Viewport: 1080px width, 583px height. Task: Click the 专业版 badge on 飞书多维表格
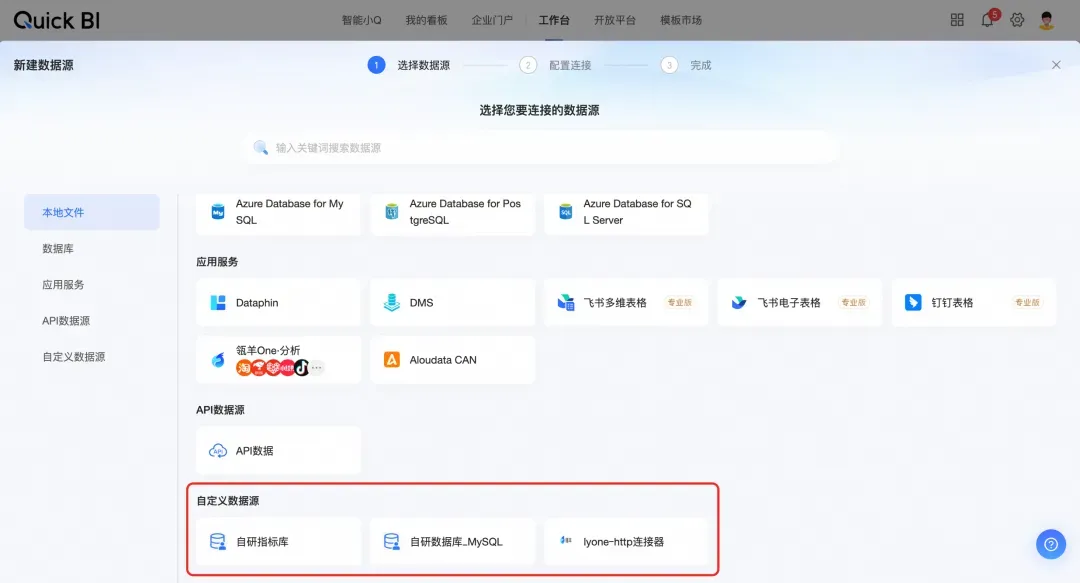click(x=679, y=303)
